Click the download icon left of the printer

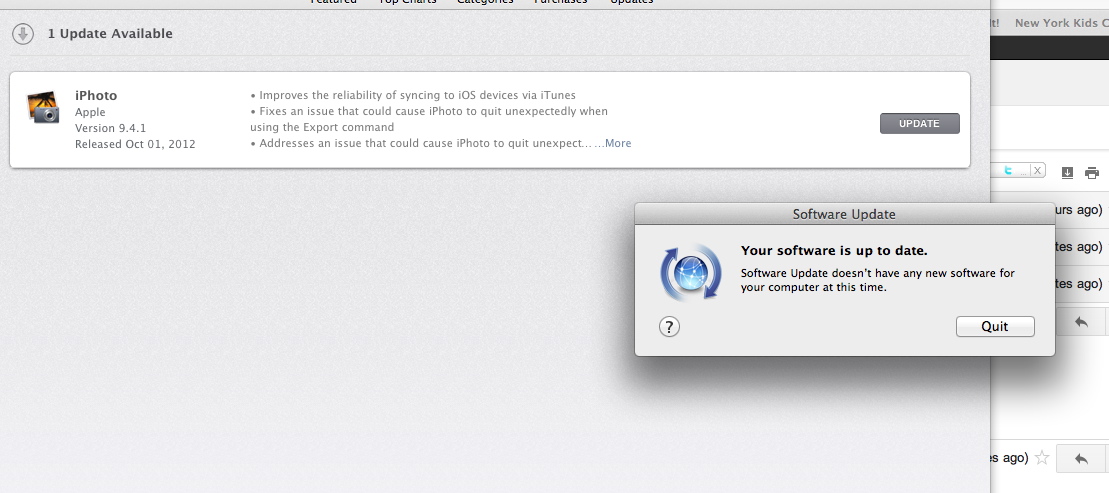(1067, 173)
